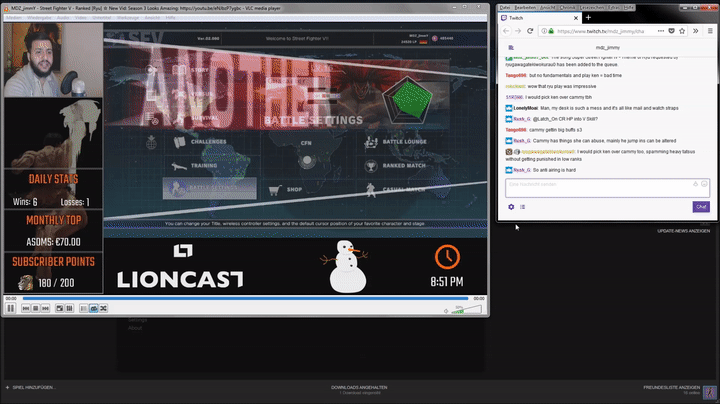Open VLC extended settings (equalizer) button
Viewport: 720px width, 404px height.
[x=69, y=308]
